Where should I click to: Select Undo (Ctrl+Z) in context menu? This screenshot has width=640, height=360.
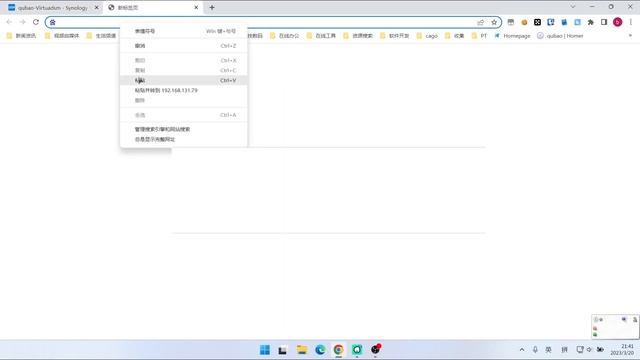point(184,46)
